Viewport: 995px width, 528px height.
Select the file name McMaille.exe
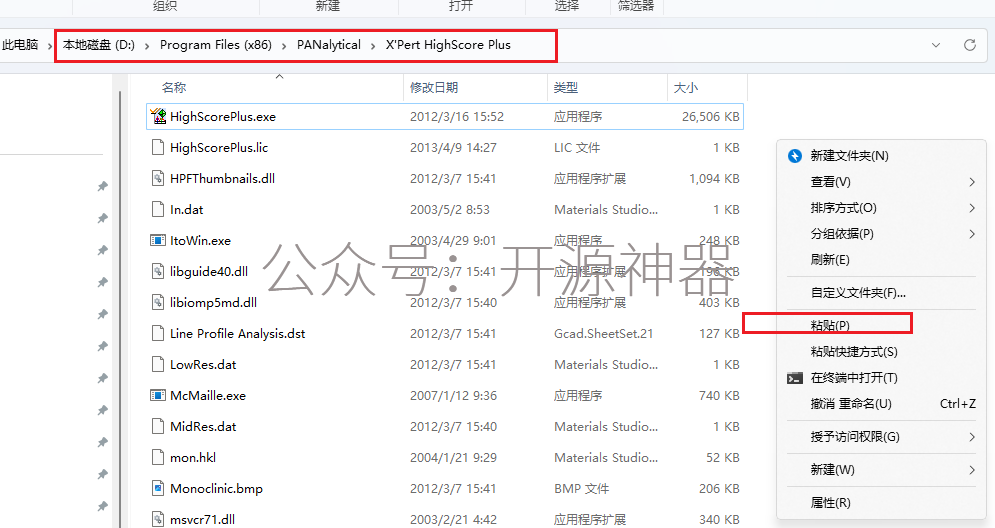click(x=208, y=396)
